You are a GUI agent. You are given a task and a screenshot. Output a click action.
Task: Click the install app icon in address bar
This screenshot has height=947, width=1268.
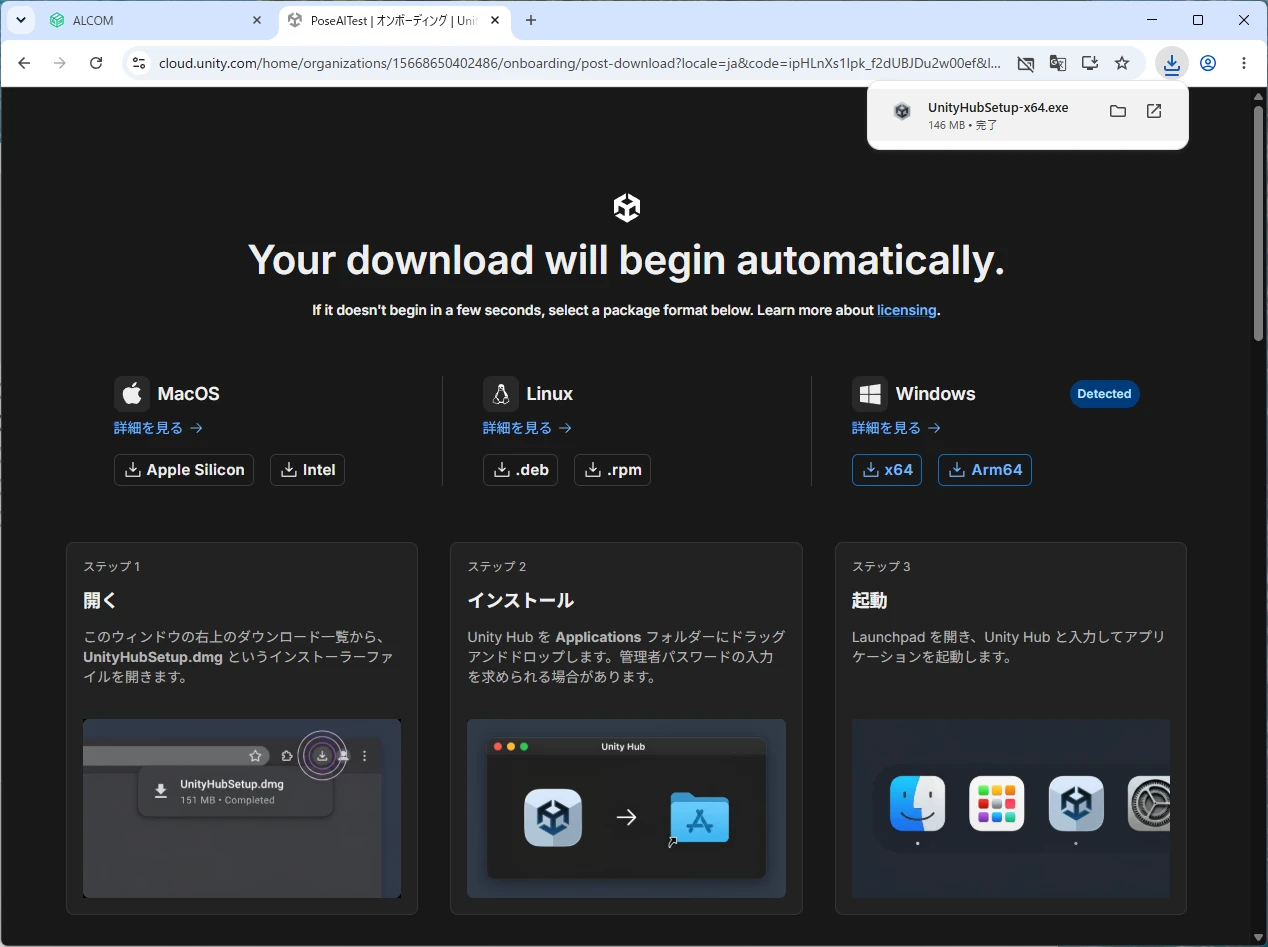(1090, 63)
